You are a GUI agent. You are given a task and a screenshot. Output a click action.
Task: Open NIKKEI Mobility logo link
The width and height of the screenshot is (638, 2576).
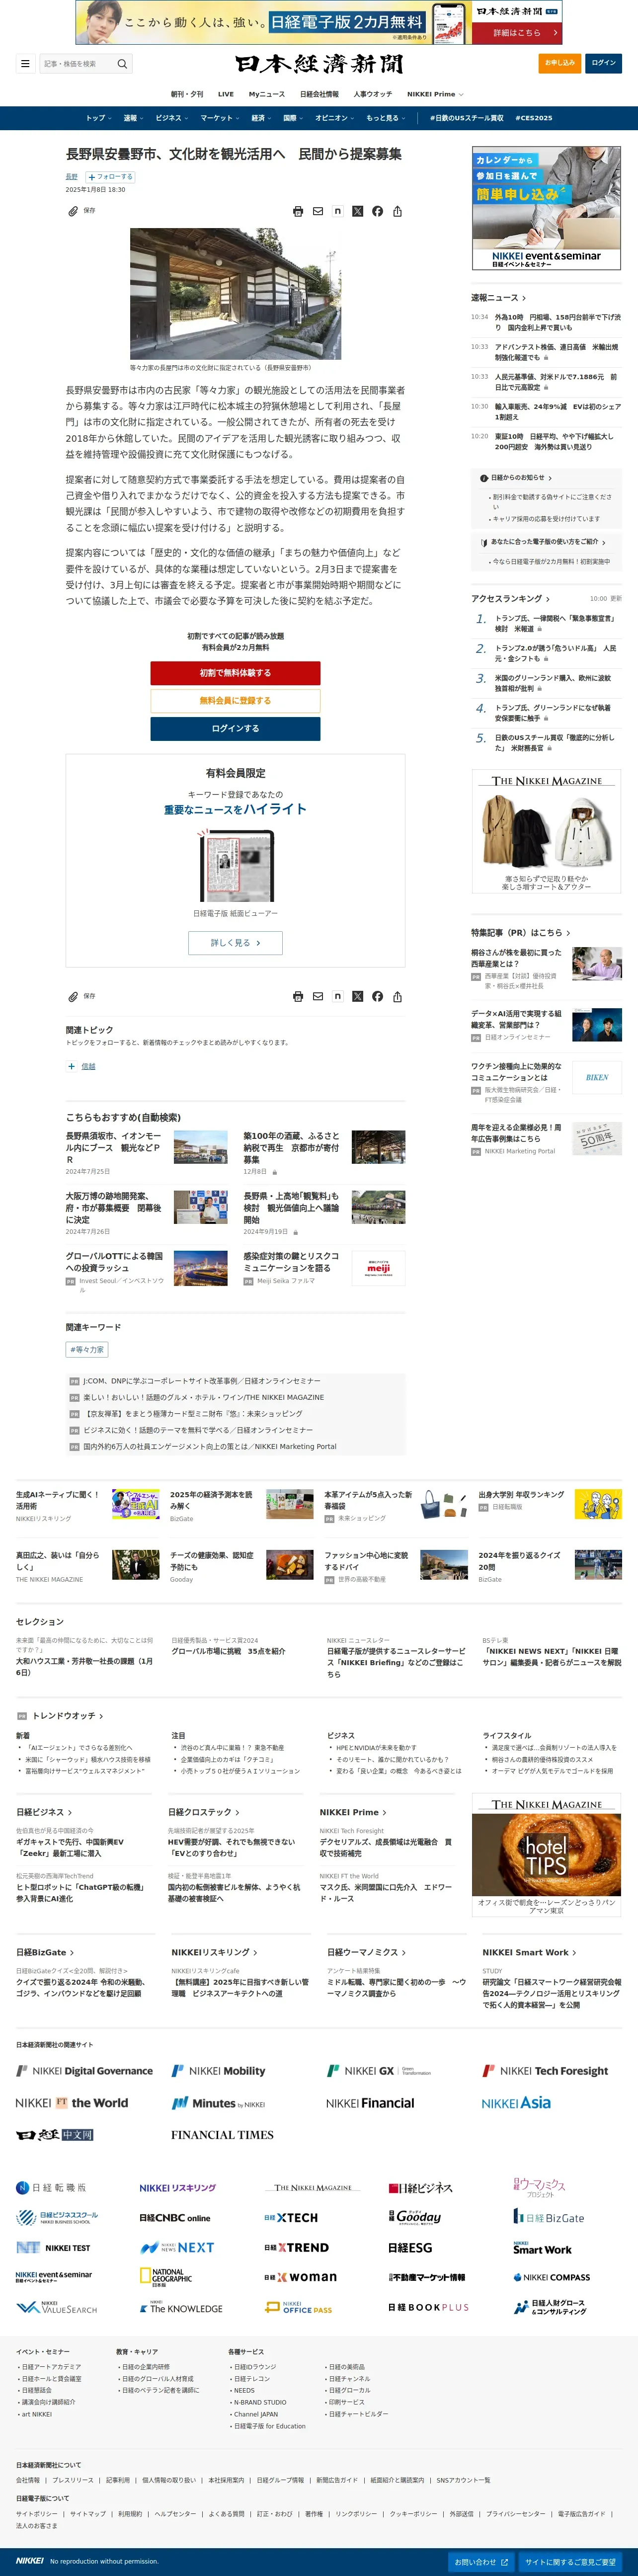(218, 2071)
